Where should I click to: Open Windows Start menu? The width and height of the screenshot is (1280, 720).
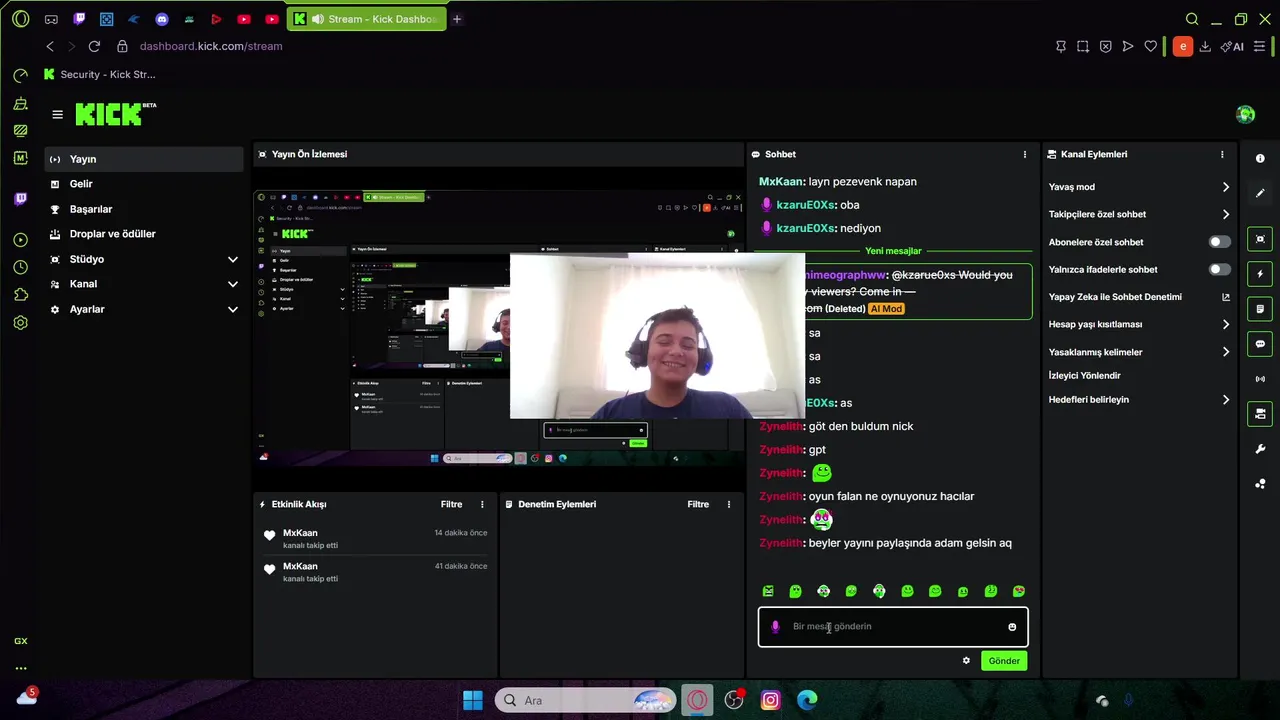[473, 700]
